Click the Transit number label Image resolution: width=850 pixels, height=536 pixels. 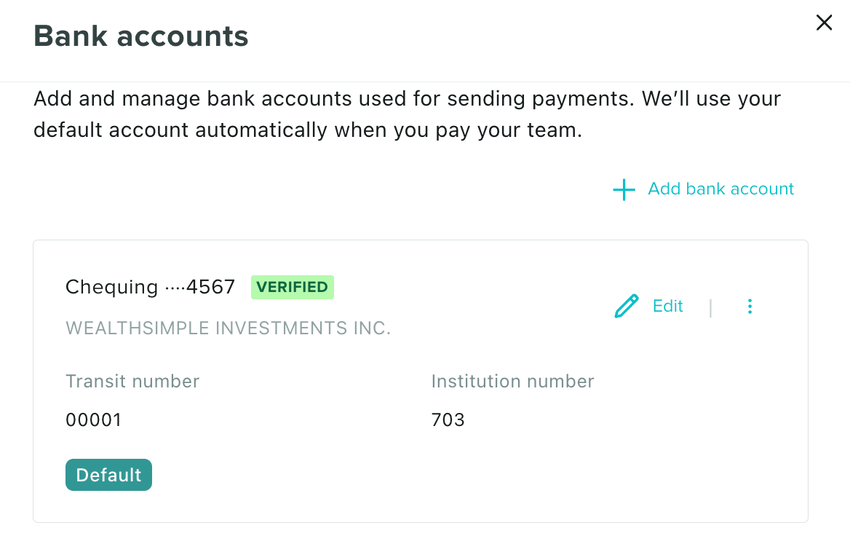(132, 381)
